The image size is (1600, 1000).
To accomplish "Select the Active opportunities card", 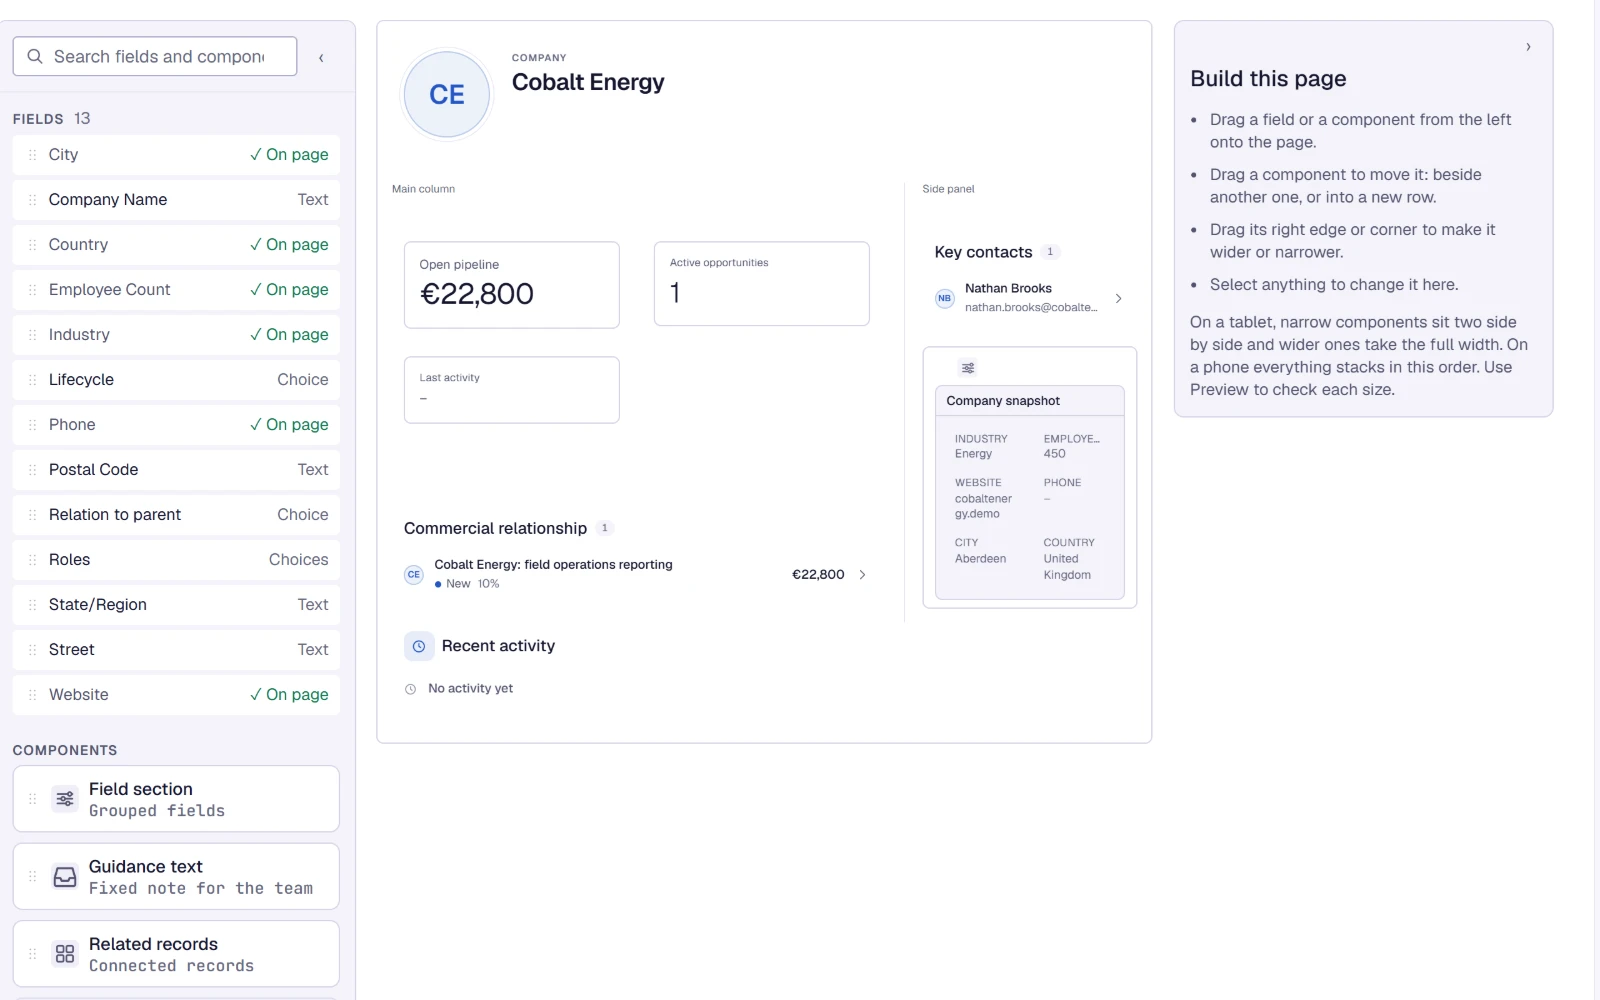I will point(761,284).
